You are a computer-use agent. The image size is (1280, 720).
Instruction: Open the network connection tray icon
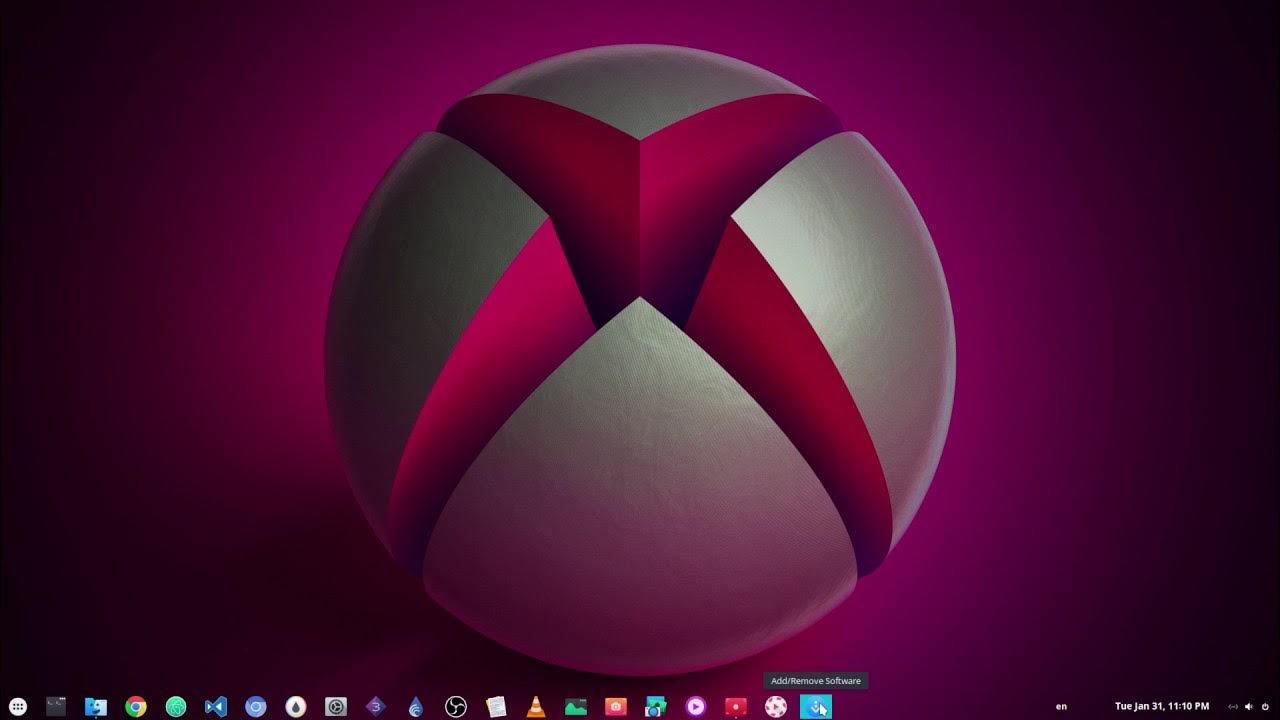click(x=1233, y=707)
